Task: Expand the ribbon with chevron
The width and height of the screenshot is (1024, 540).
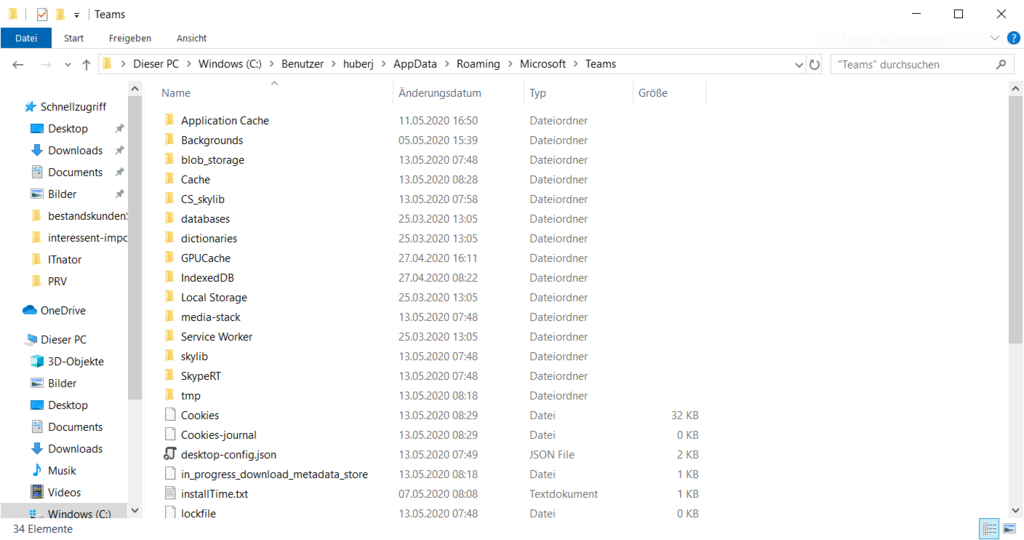Action: [x=995, y=38]
